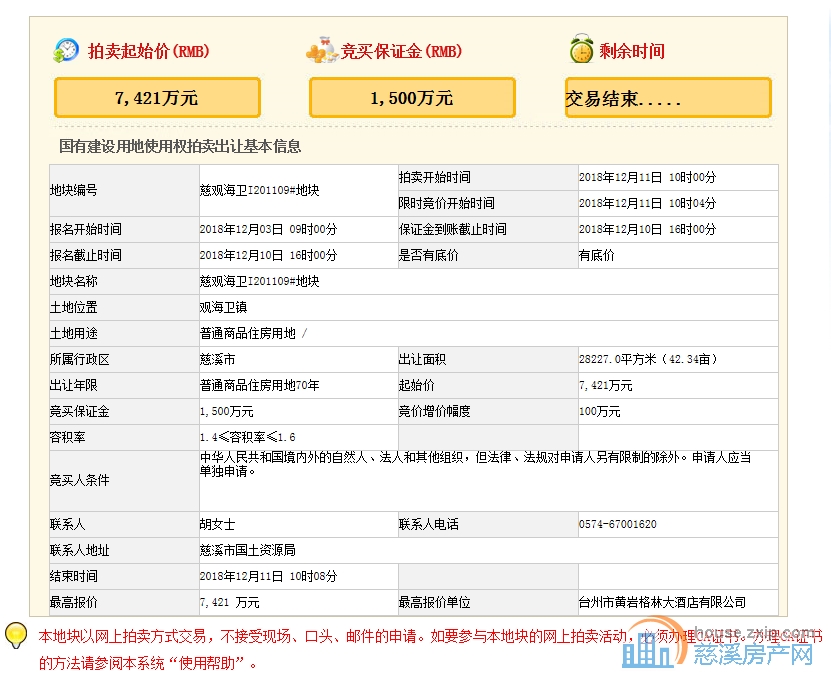The width and height of the screenshot is (831, 684).
Task: Click the remaining time green clock icon
Action: [x=581, y=50]
